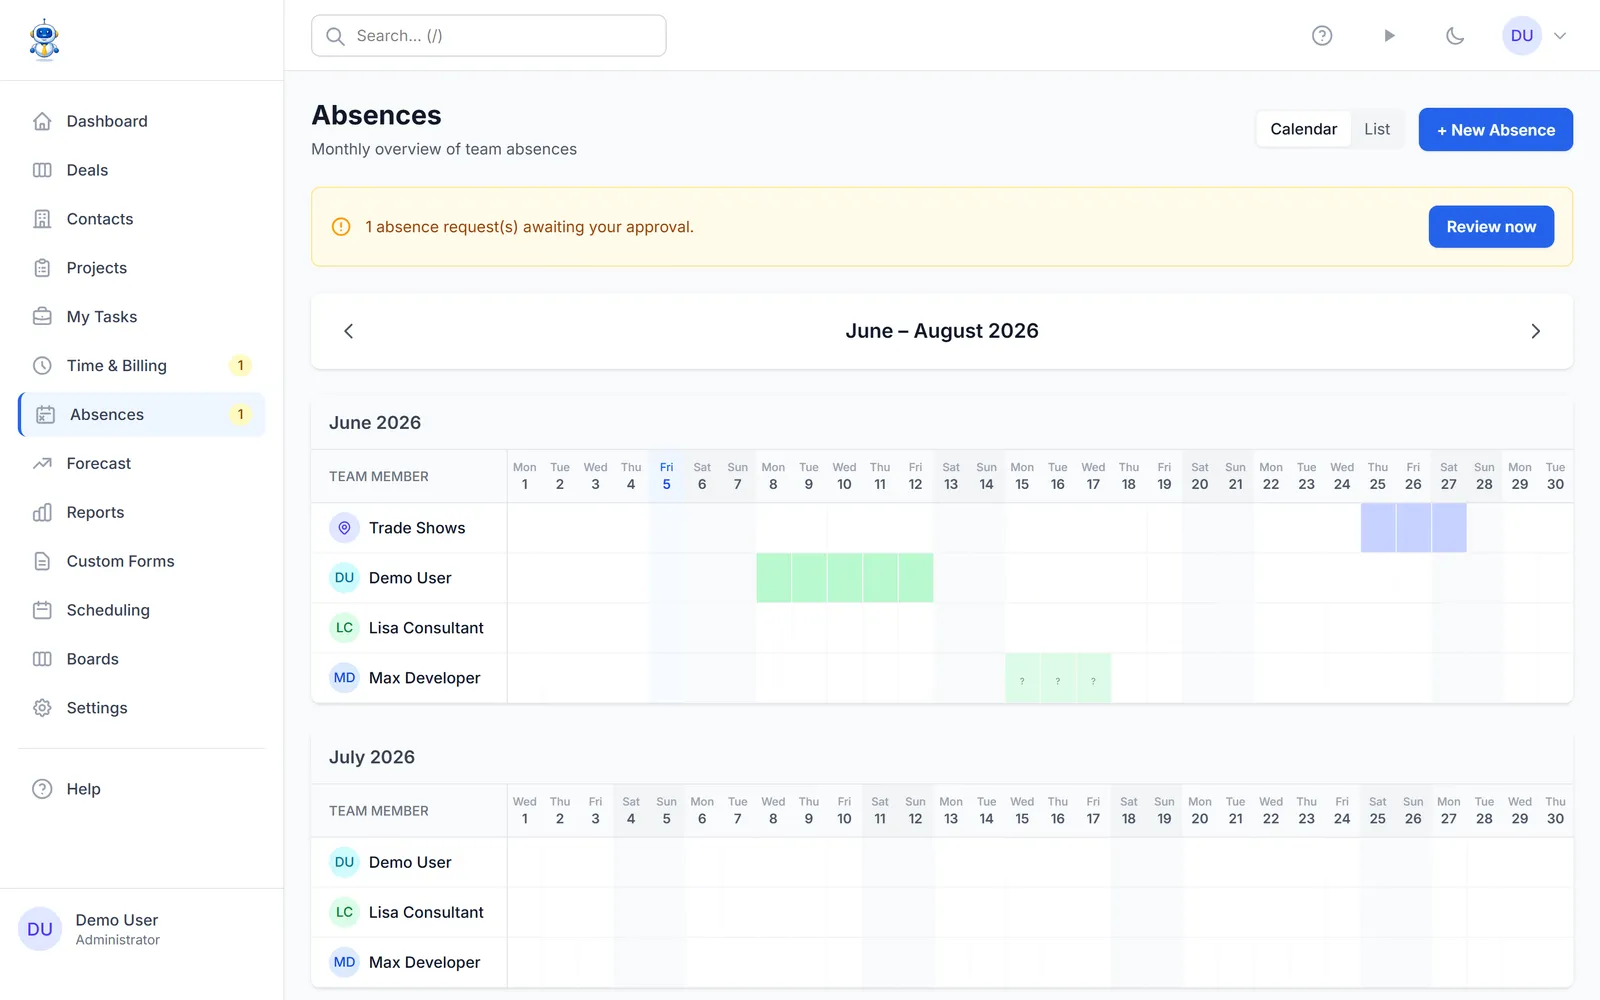Click the Thu 30 date header in July
Image resolution: width=1600 pixels, height=1000 pixels.
pos(1555,810)
